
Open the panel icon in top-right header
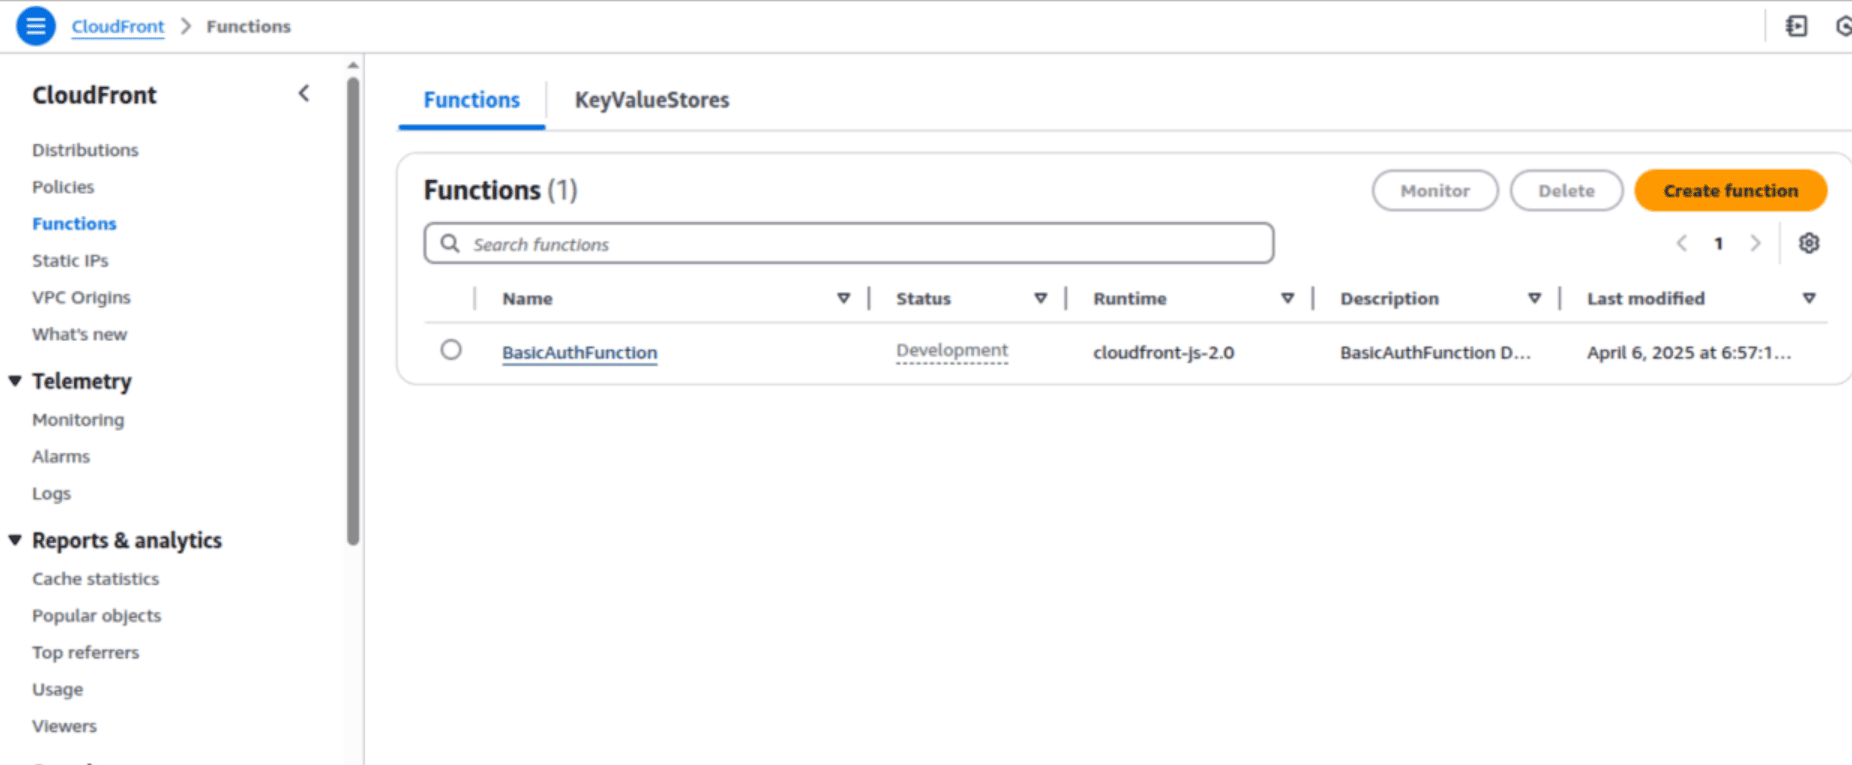(x=1796, y=26)
